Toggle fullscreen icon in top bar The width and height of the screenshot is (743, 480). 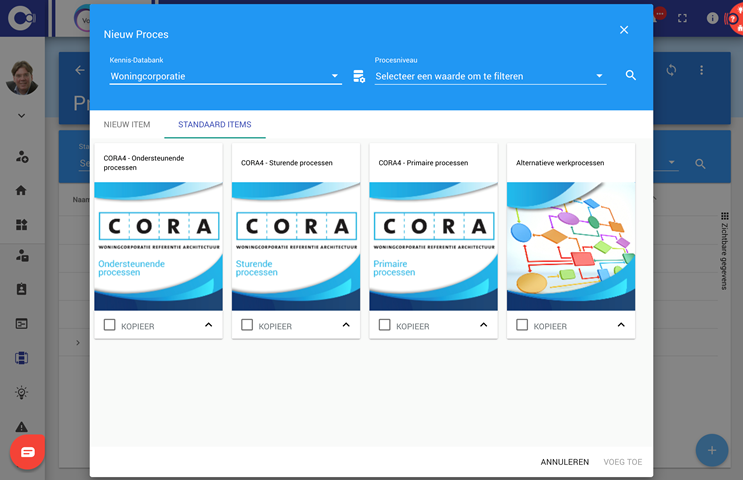682,18
